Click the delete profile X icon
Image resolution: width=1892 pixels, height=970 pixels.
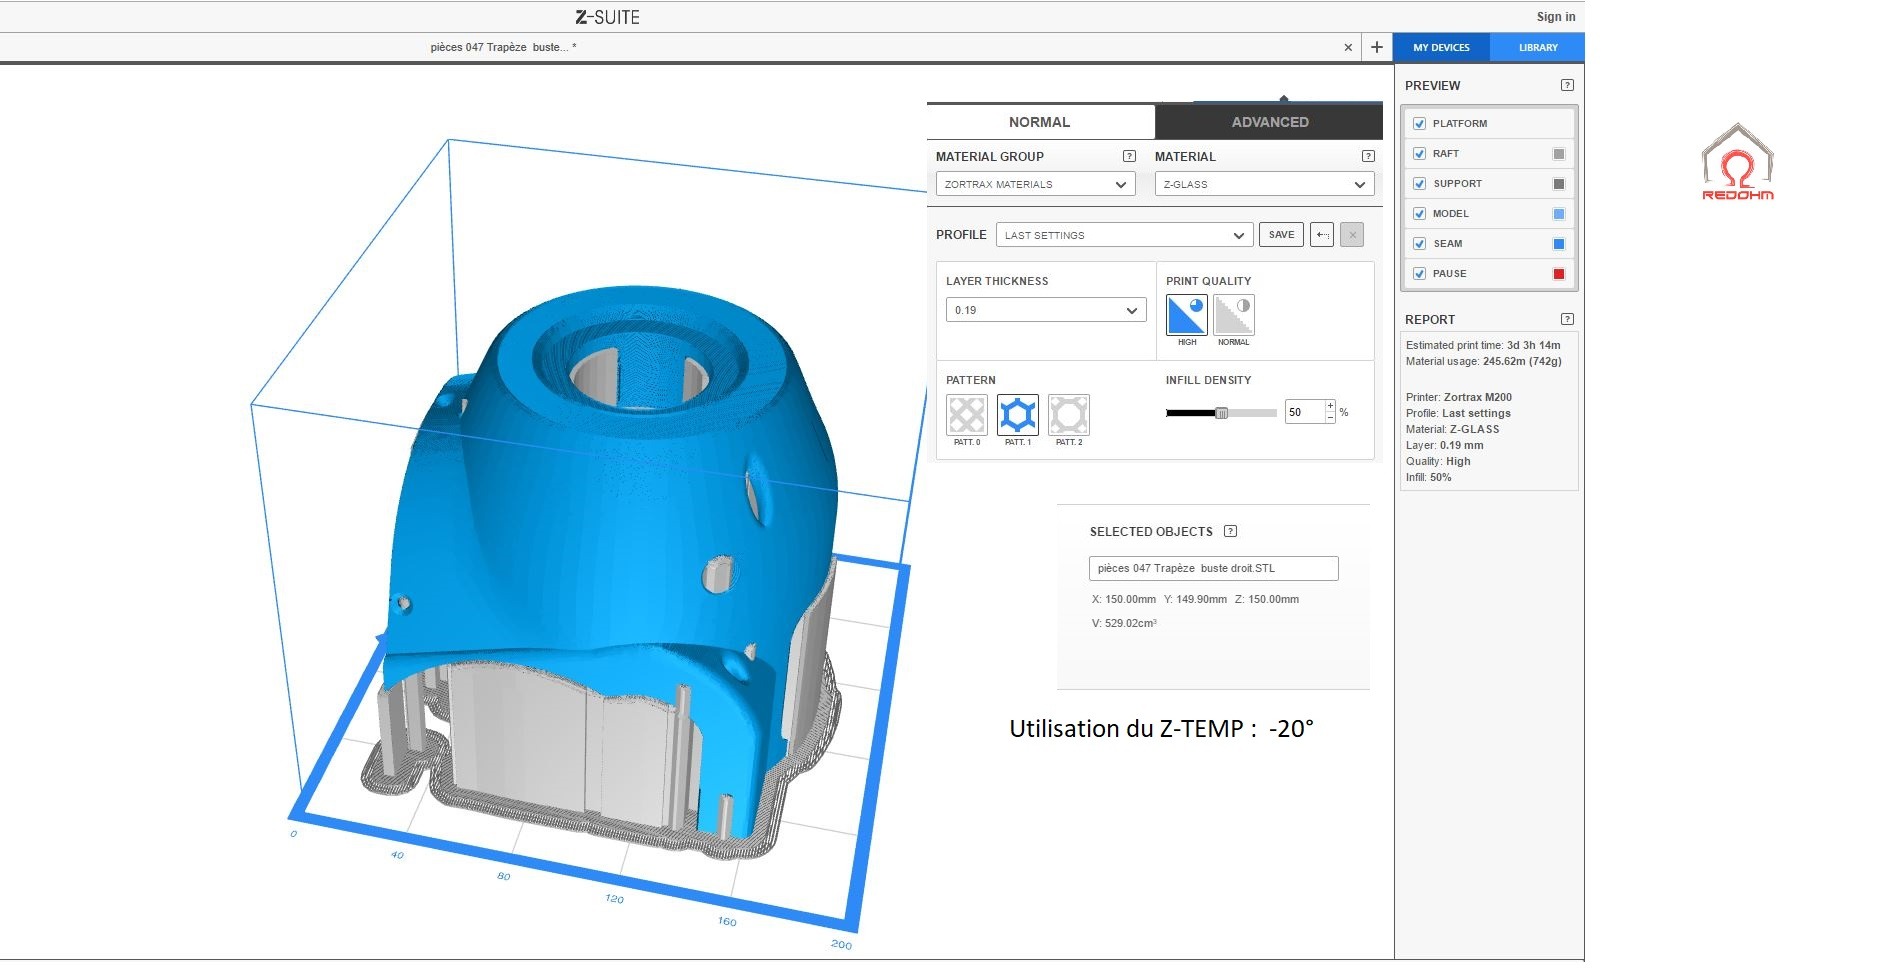[1352, 235]
